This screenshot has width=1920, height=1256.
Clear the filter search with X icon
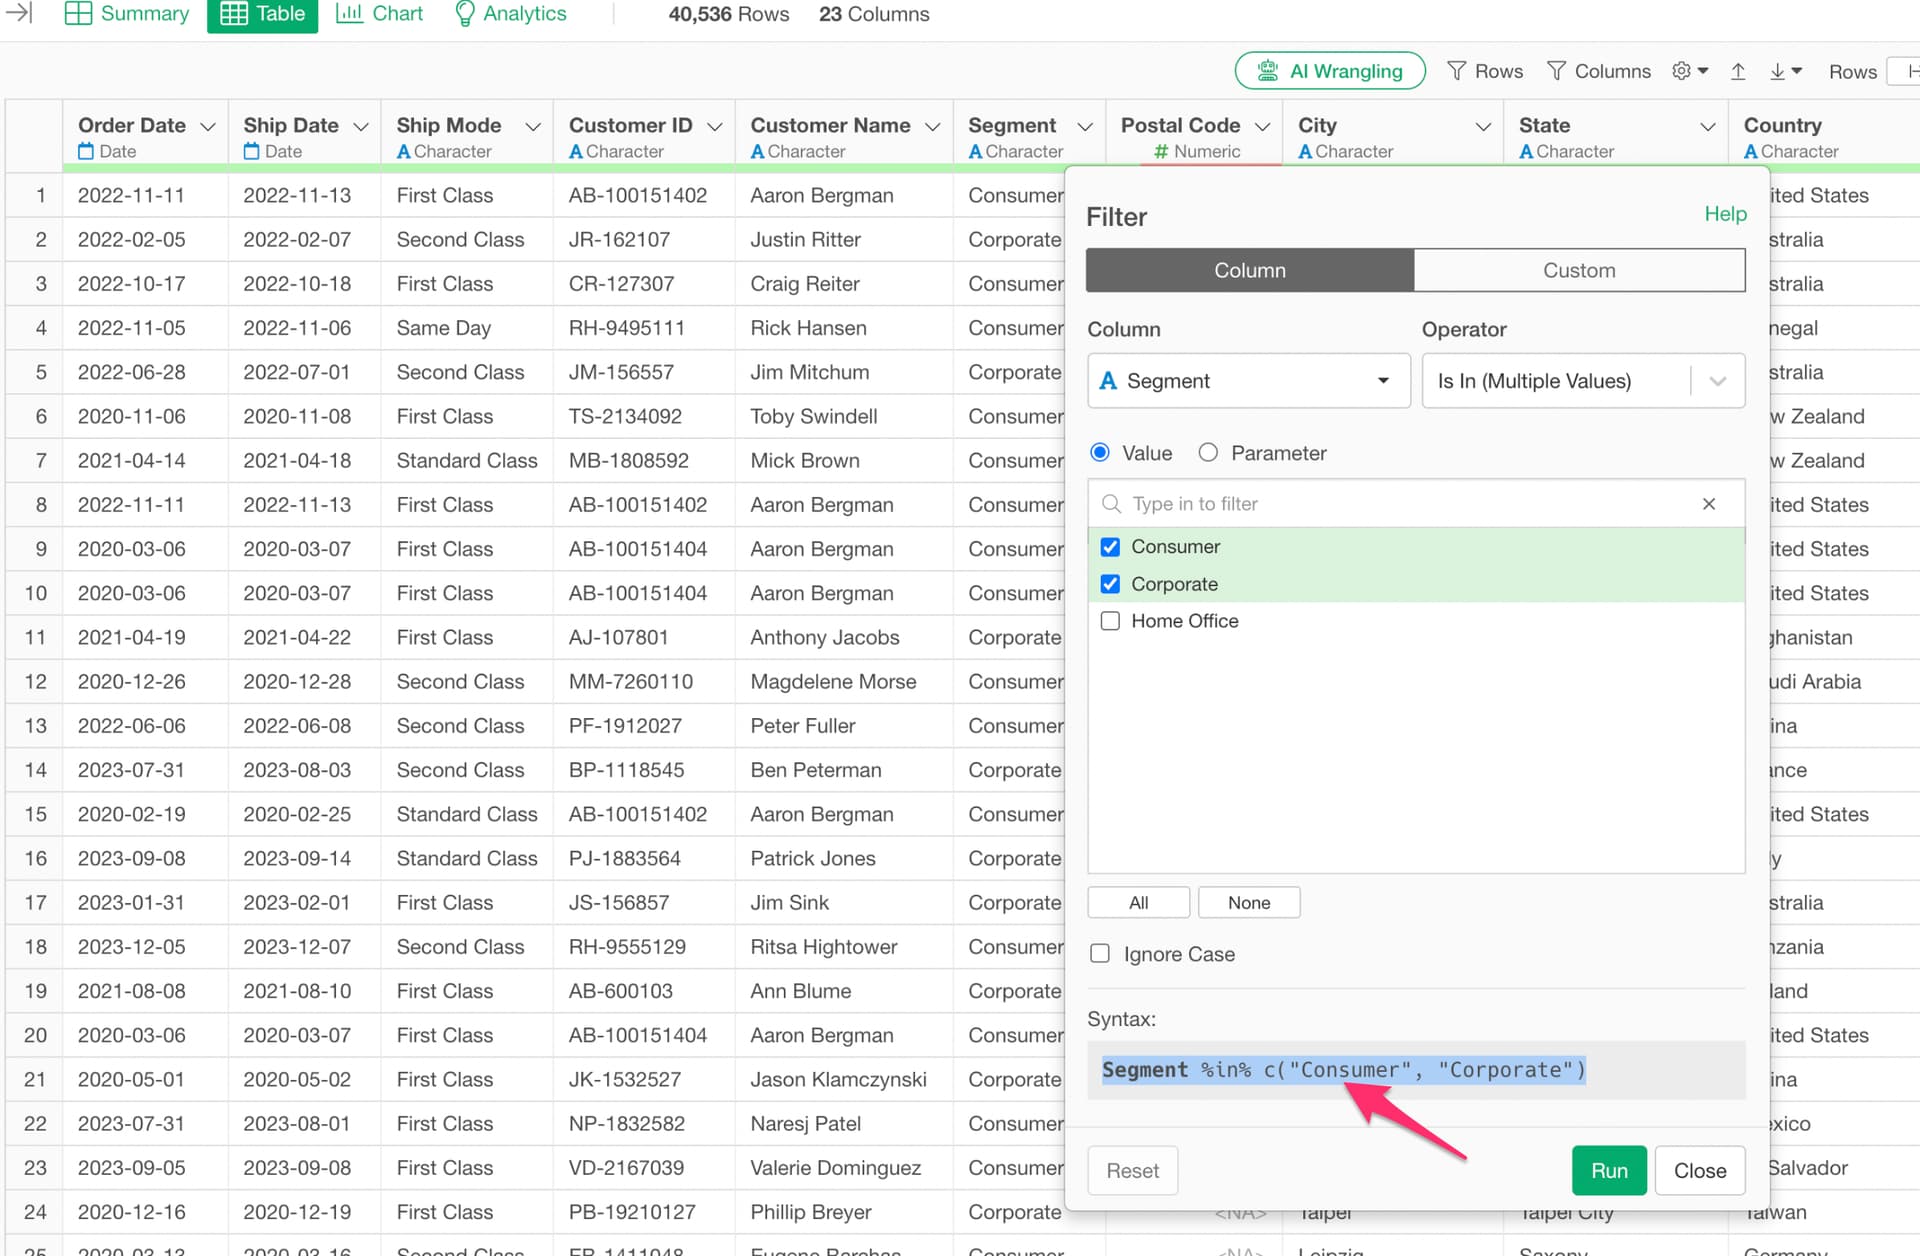pos(1708,504)
